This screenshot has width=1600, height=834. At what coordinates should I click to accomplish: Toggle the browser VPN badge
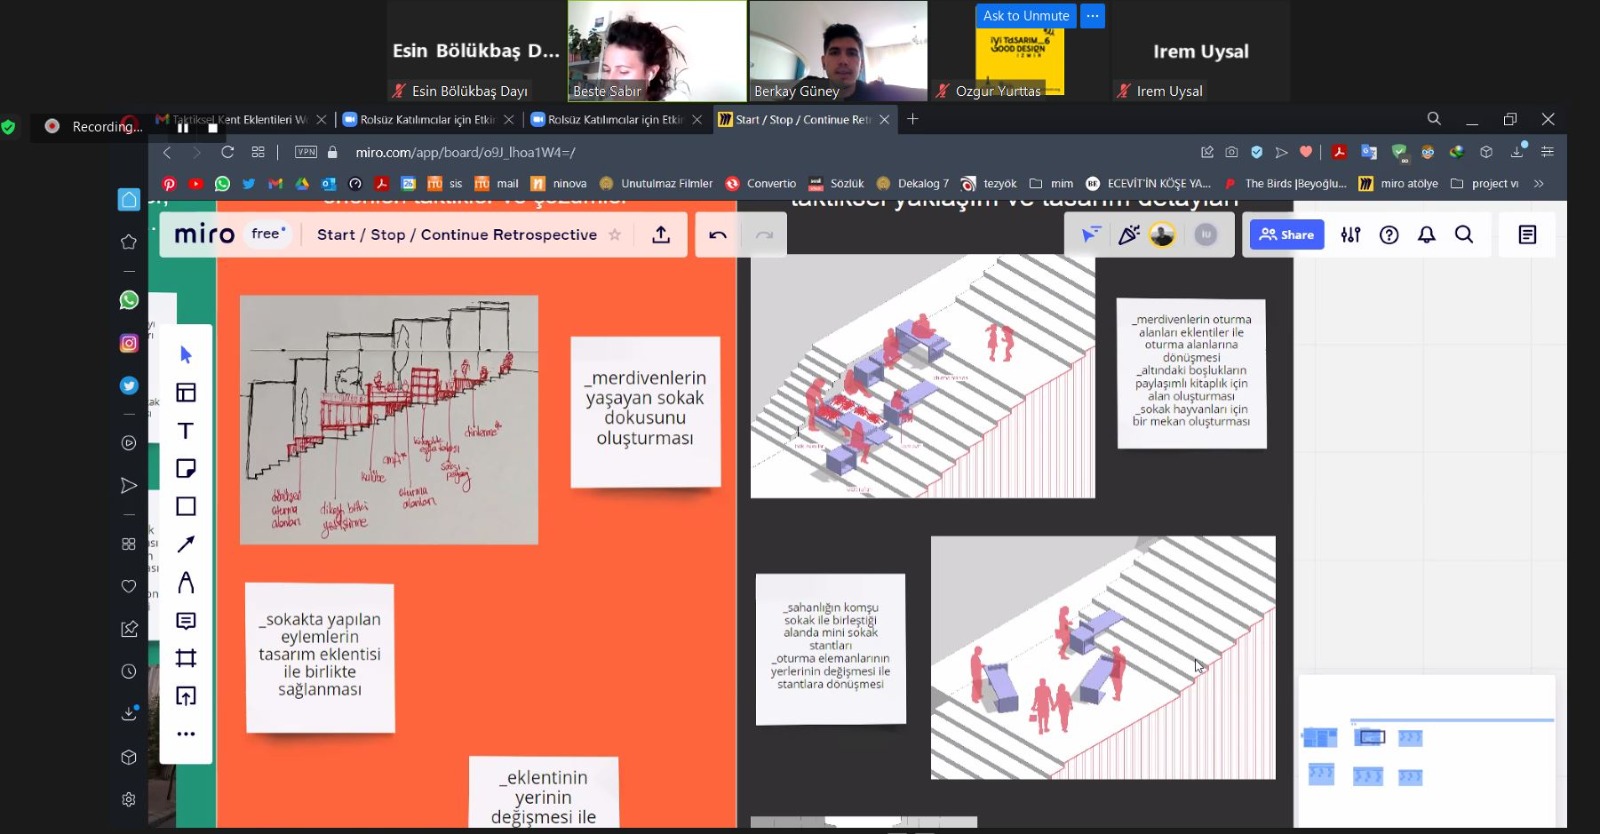[306, 152]
